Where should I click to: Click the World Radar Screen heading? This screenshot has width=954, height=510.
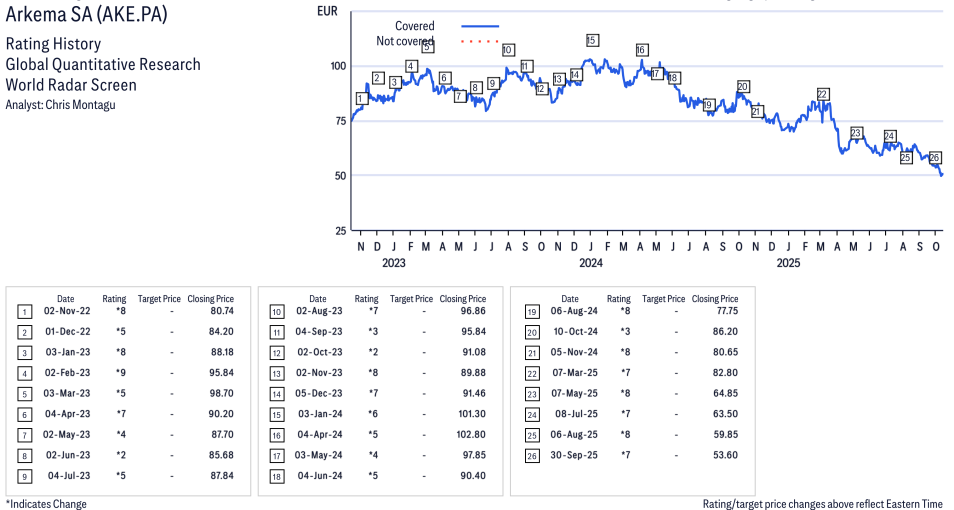pyautogui.click(x=71, y=85)
